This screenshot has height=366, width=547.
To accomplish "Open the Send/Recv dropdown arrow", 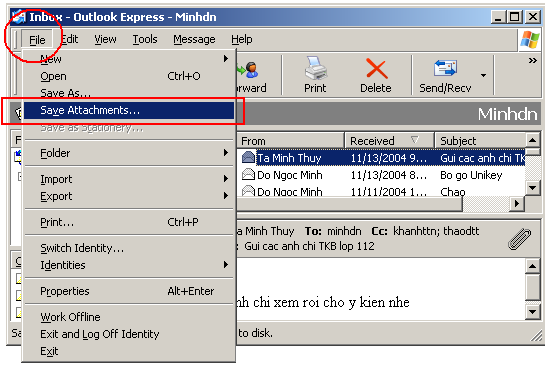I will 483,75.
